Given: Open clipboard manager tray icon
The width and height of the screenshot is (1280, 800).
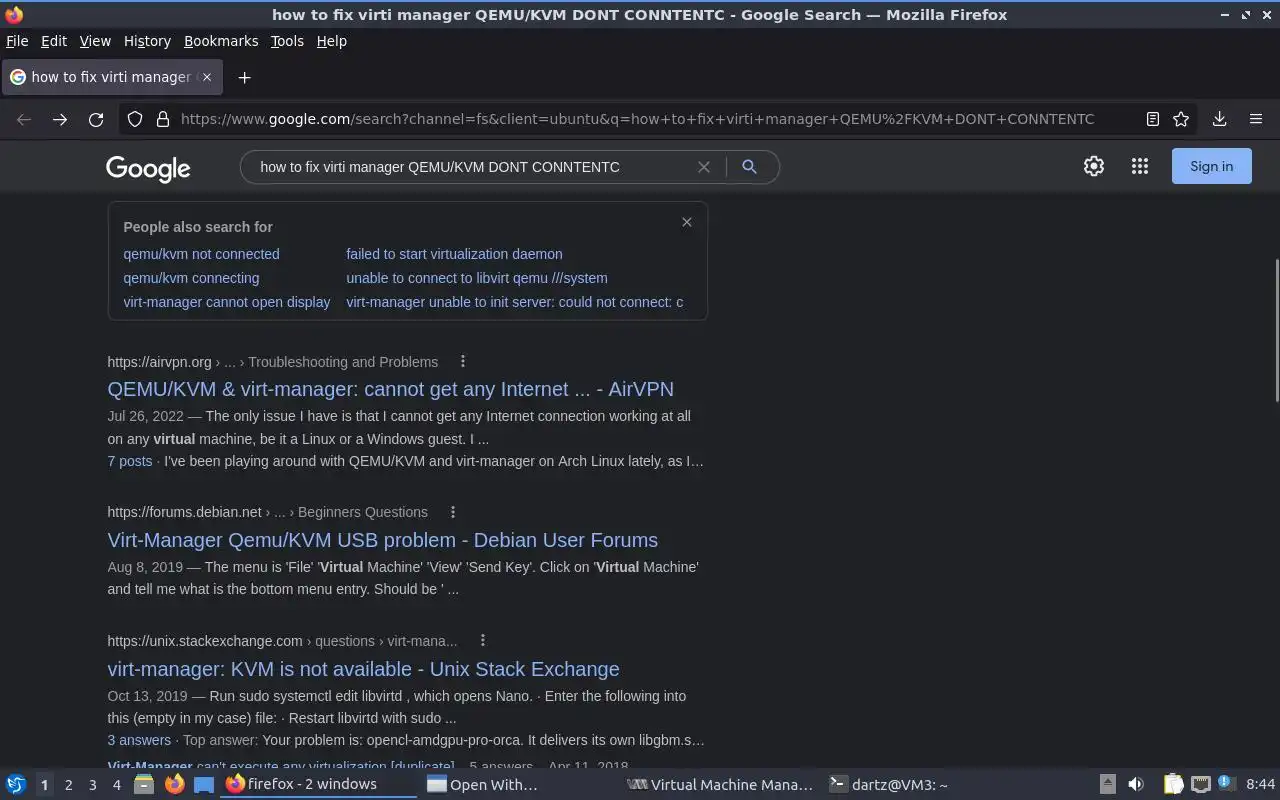Looking at the screenshot, I should click(1173, 784).
